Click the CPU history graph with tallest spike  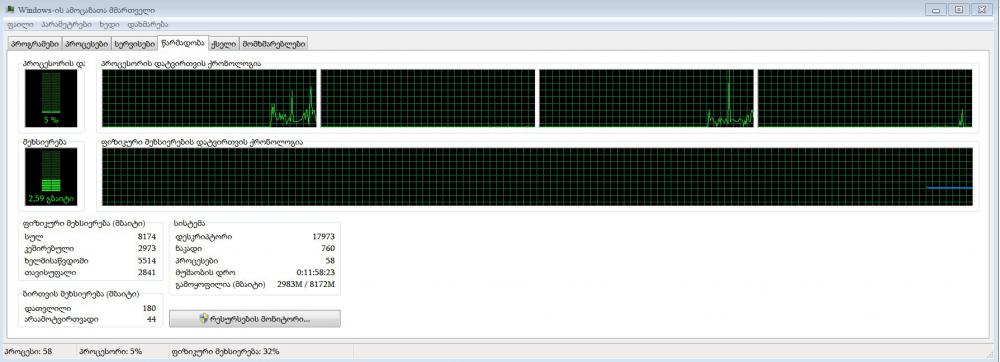point(646,98)
